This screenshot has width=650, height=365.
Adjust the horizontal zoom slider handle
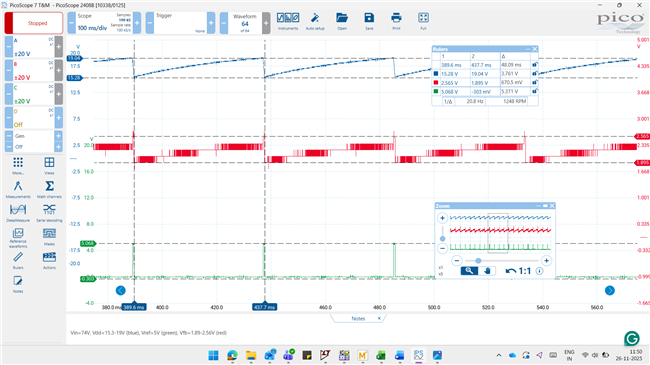pyautogui.click(x=478, y=260)
